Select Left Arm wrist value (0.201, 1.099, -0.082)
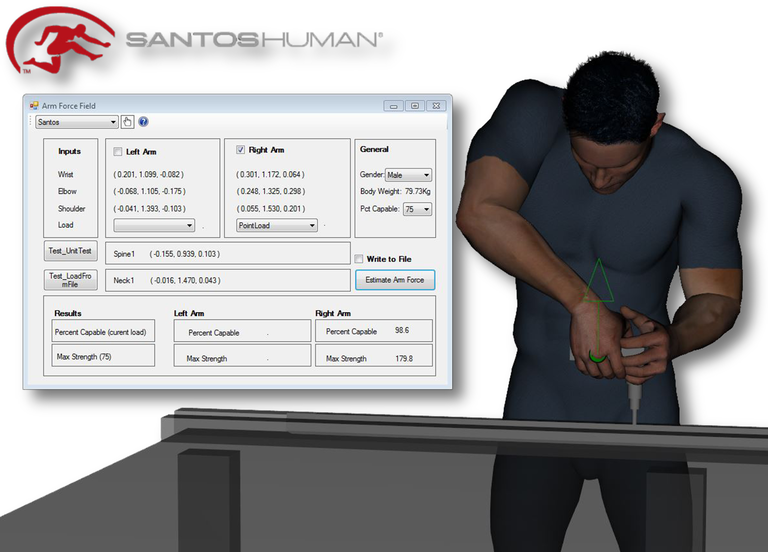 click(x=148, y=174)
